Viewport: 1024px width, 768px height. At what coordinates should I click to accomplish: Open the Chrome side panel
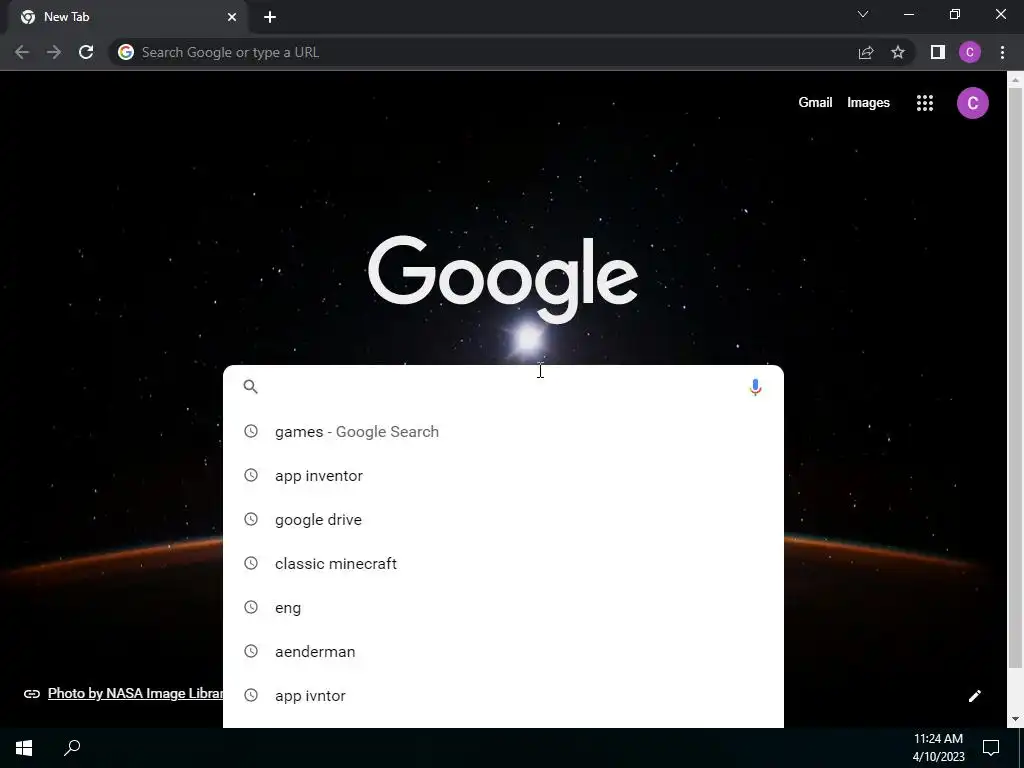point(938,52)
